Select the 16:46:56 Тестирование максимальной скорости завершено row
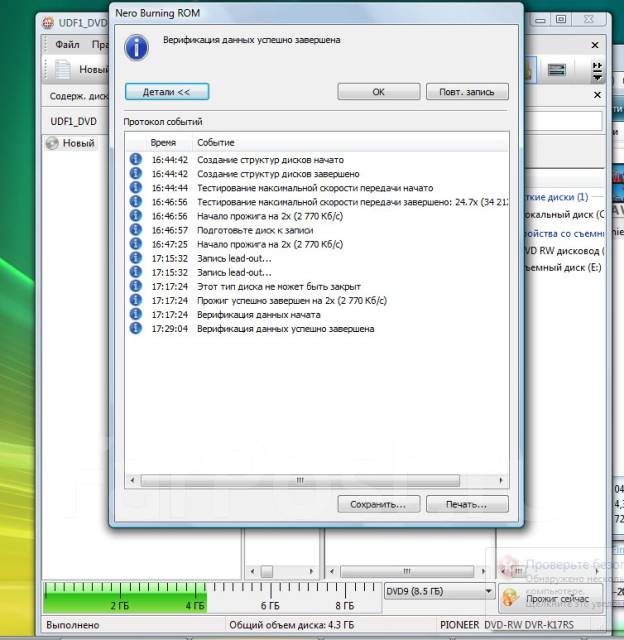The image size is (624, 640). pyautogui.click(x=317, y=202)
